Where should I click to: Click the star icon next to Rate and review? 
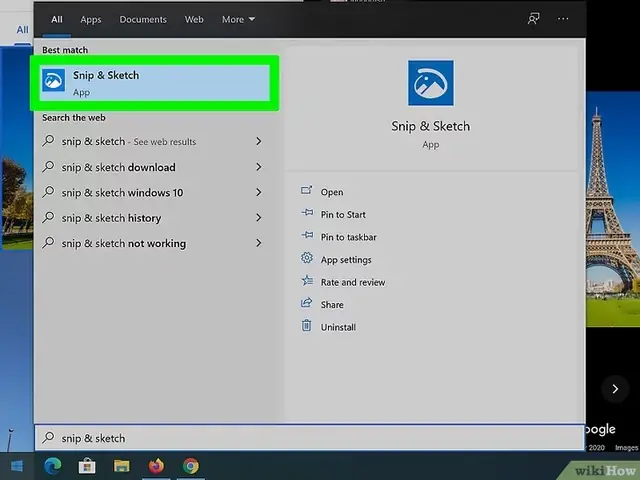click(x=307, y=280)
